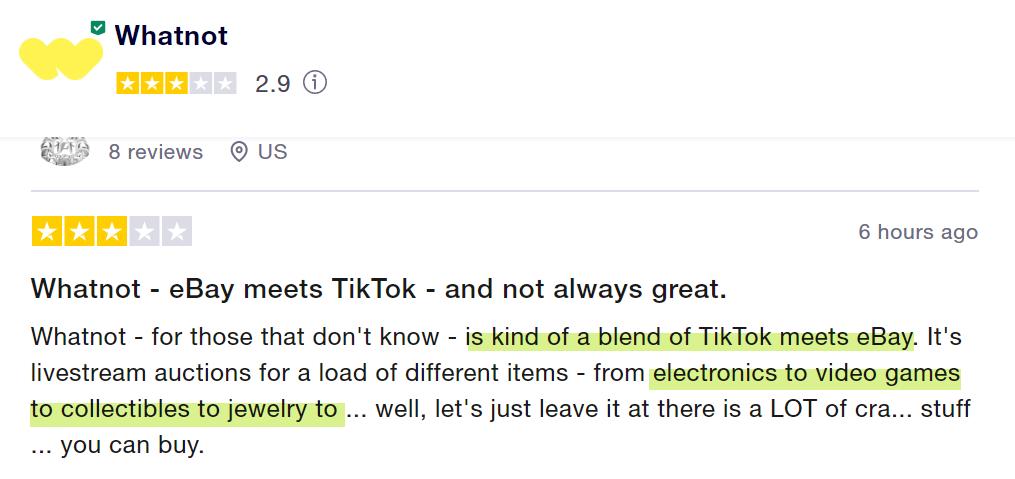The width and height of the screenshot is (1015, 479).
Task: Click the "6 hours ago" timestamp
Action: point(917,232)
